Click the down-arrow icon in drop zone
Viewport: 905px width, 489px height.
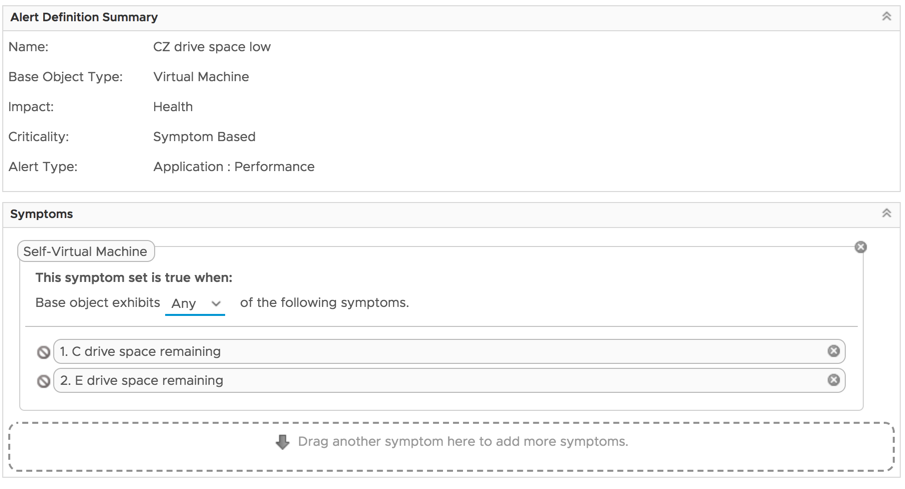pos(283,442)
